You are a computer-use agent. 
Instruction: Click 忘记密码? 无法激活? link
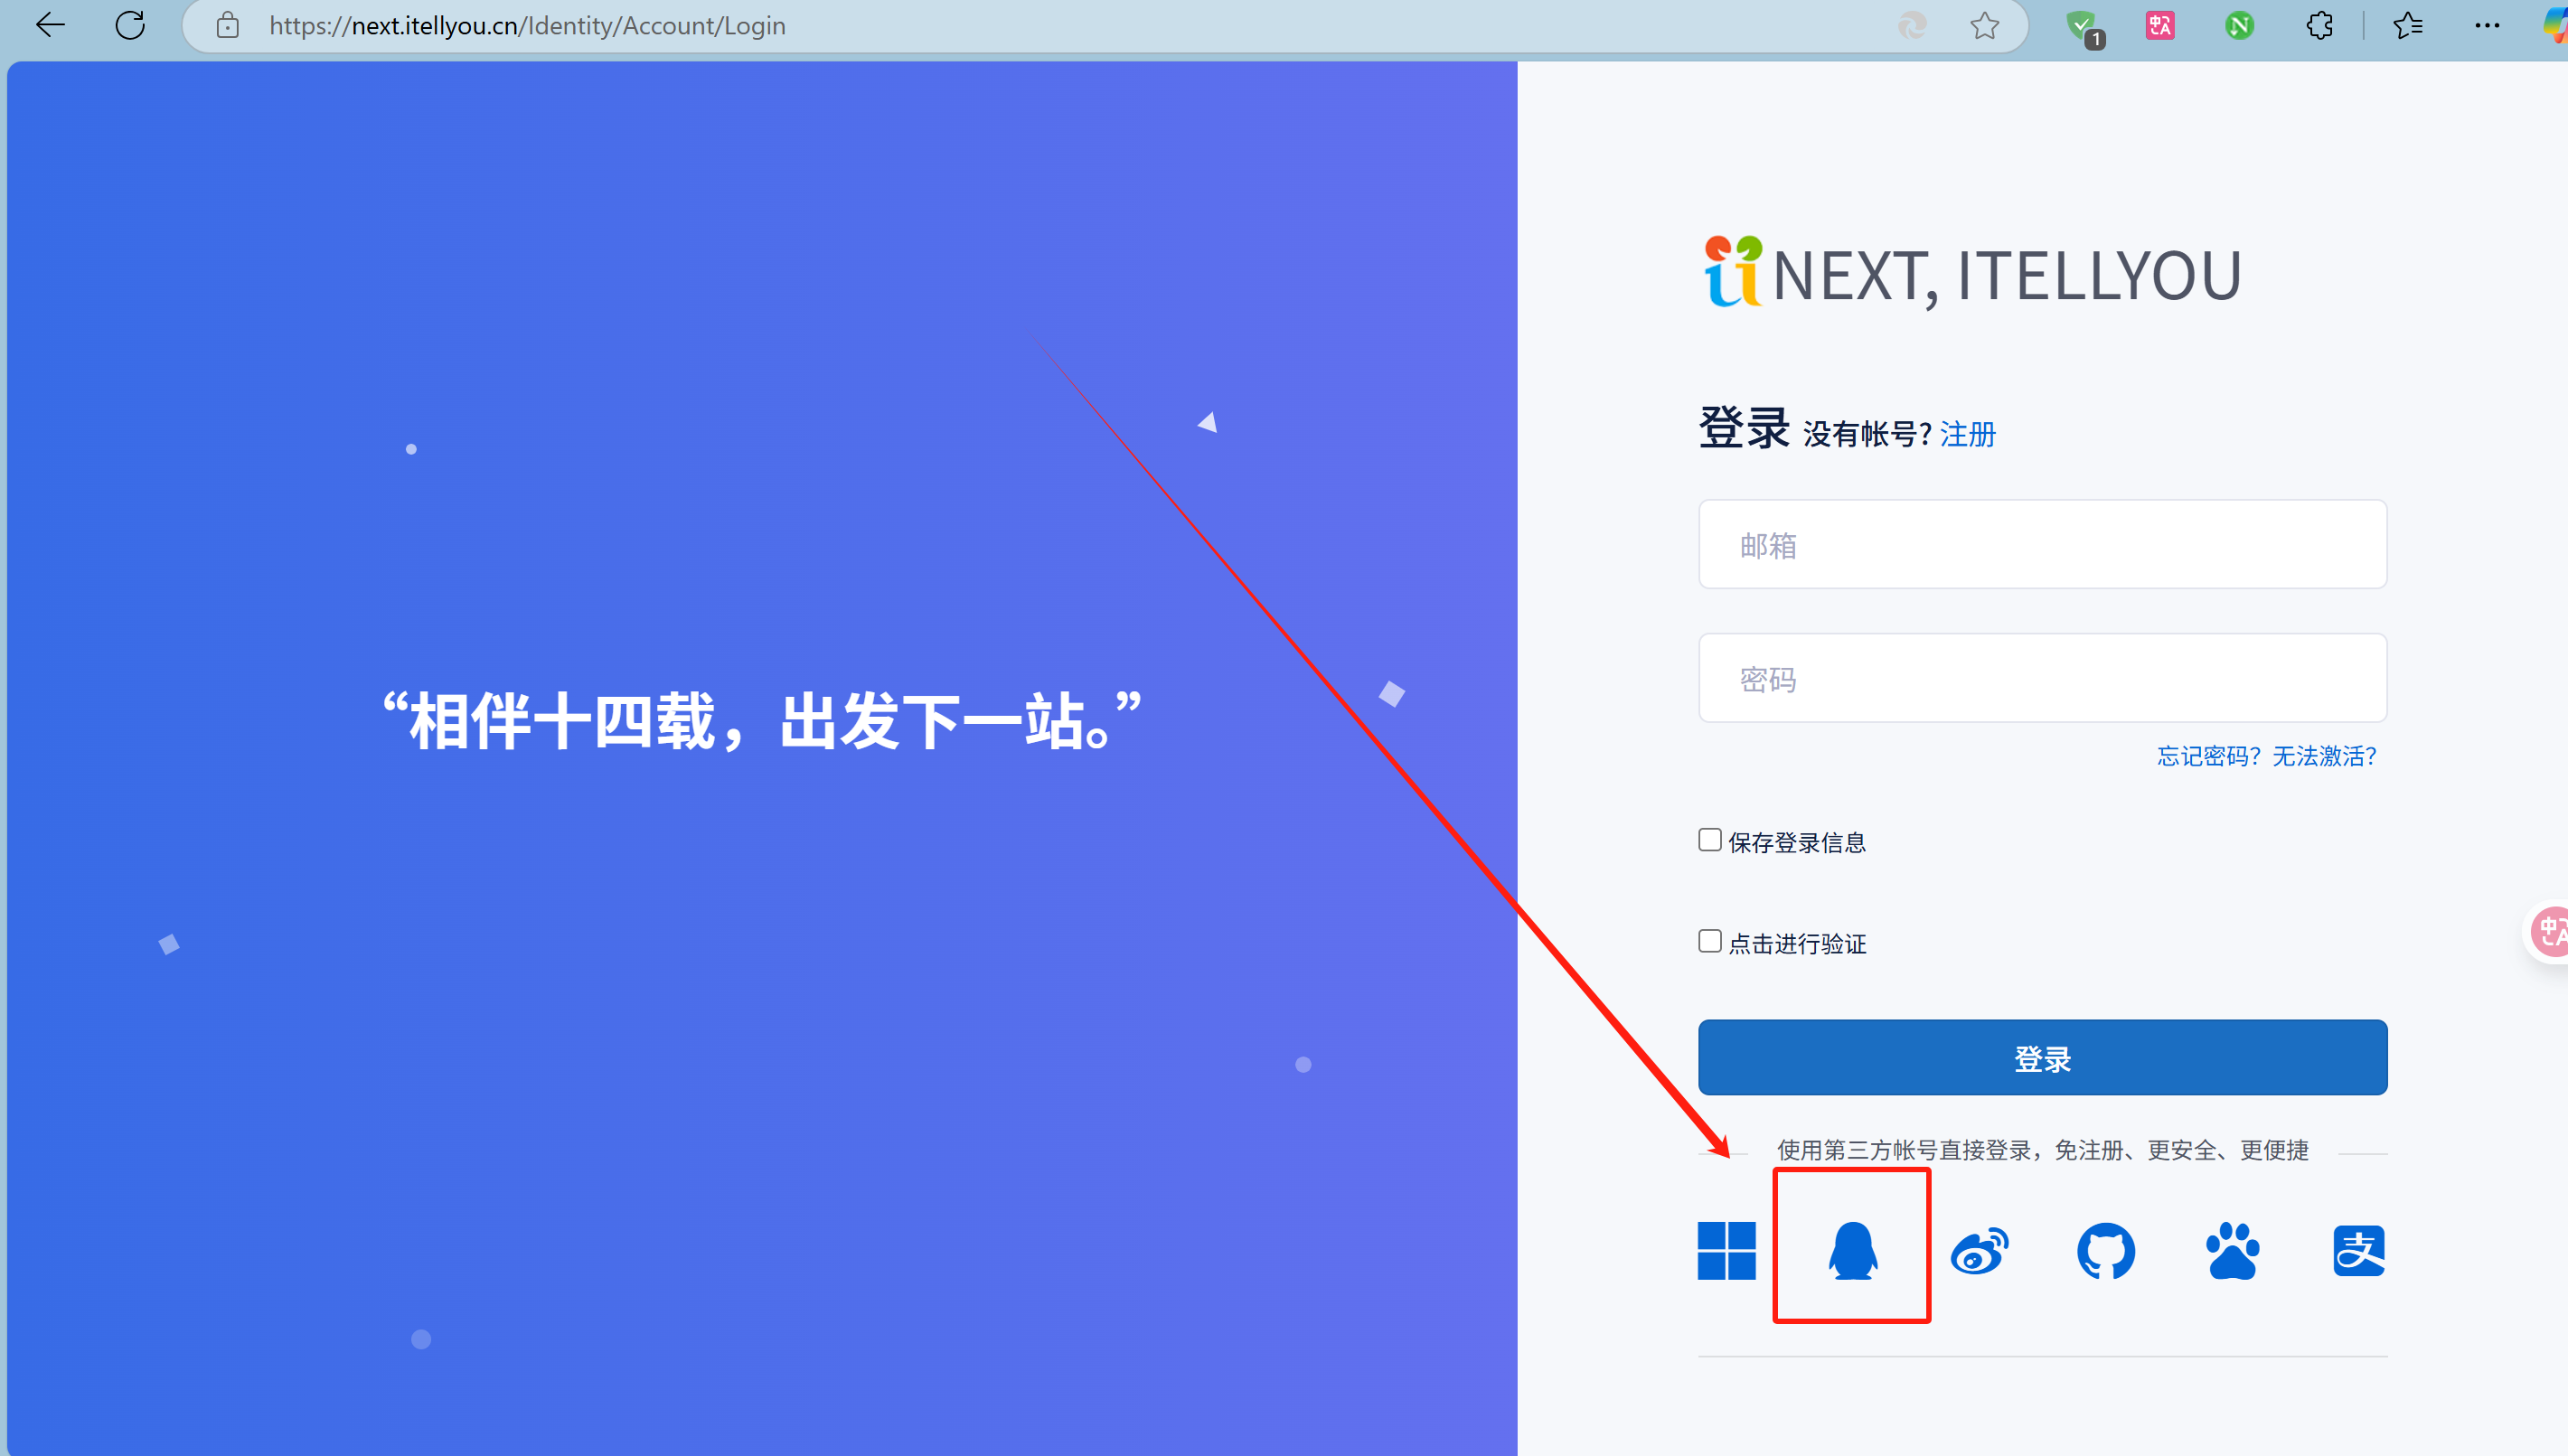coord(2266,756)
